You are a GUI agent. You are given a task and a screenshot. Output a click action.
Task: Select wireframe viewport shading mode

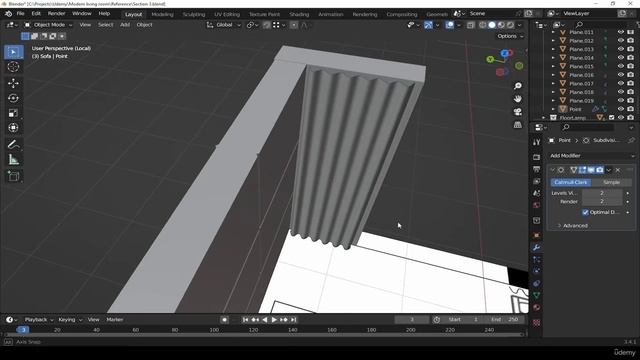pos(482,25)
